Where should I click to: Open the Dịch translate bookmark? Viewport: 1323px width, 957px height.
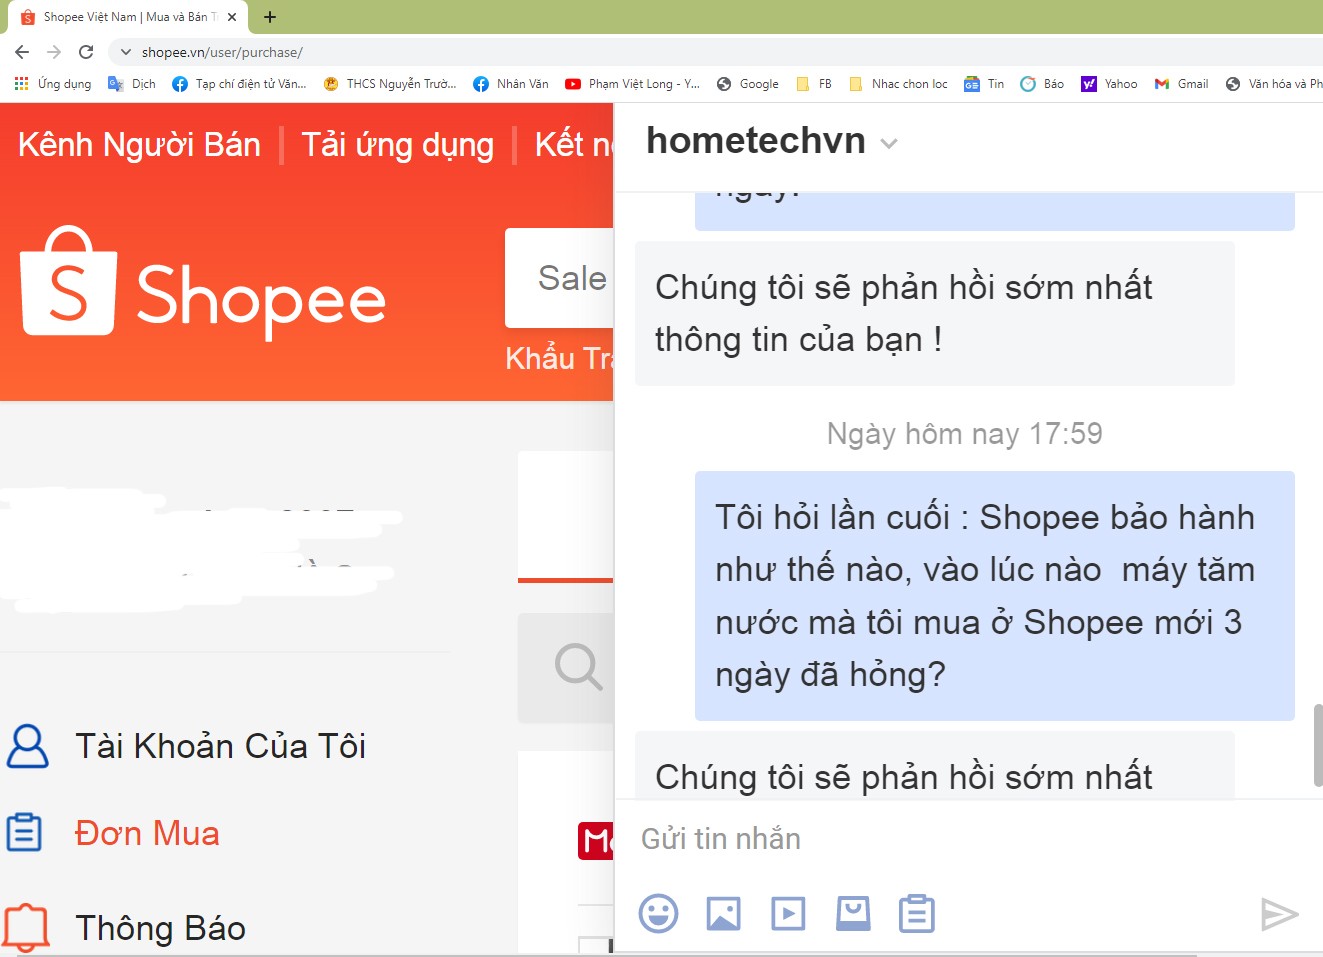tap(132, 84)
